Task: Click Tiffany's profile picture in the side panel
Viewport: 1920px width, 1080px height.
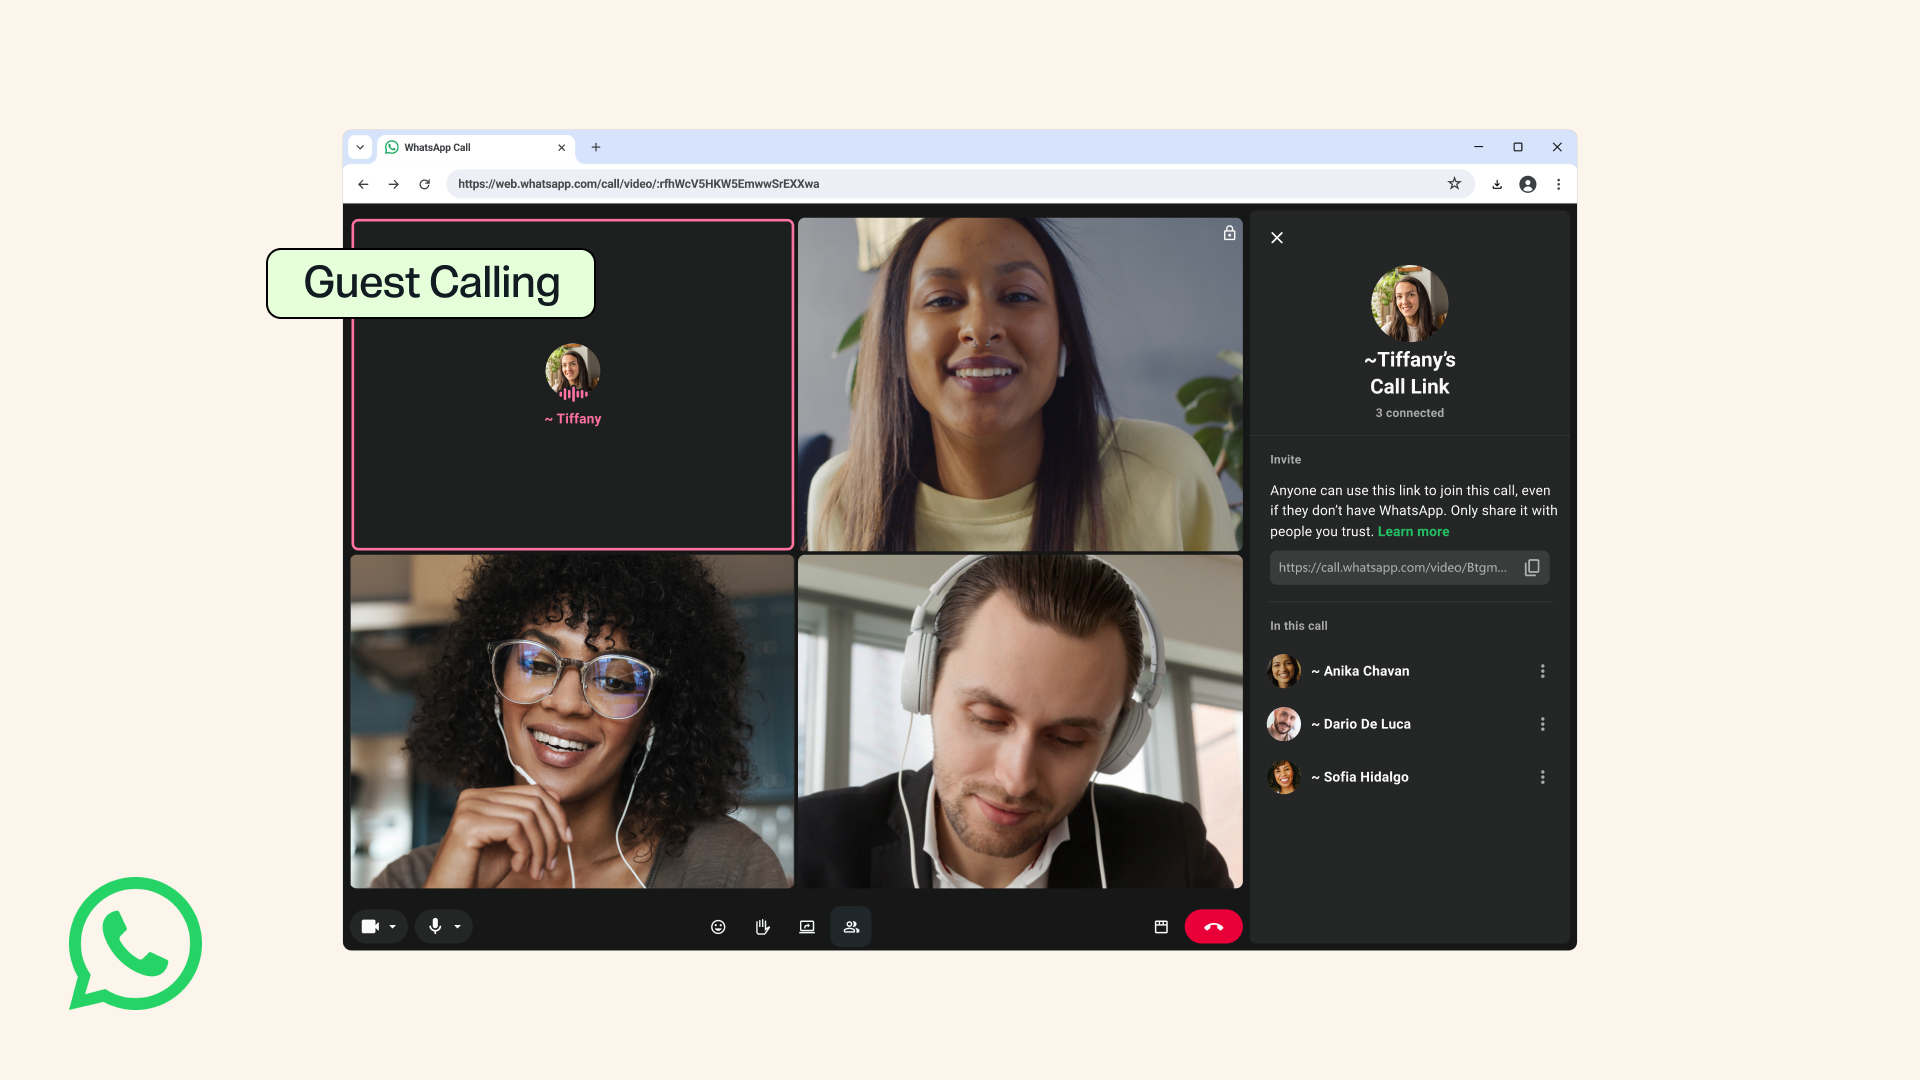Action: click(x=1409, y=303)
